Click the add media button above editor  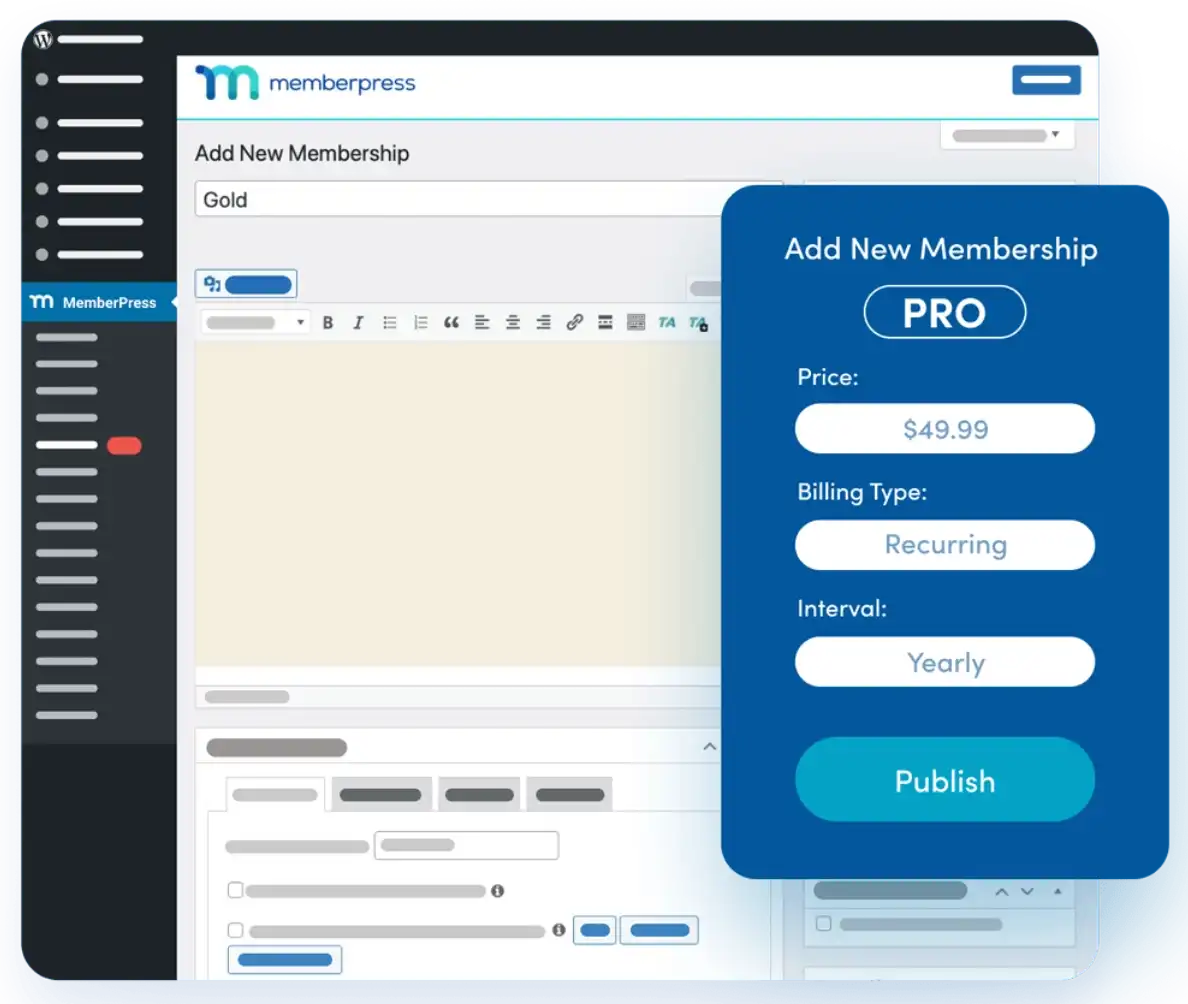(x=246, y=284)
